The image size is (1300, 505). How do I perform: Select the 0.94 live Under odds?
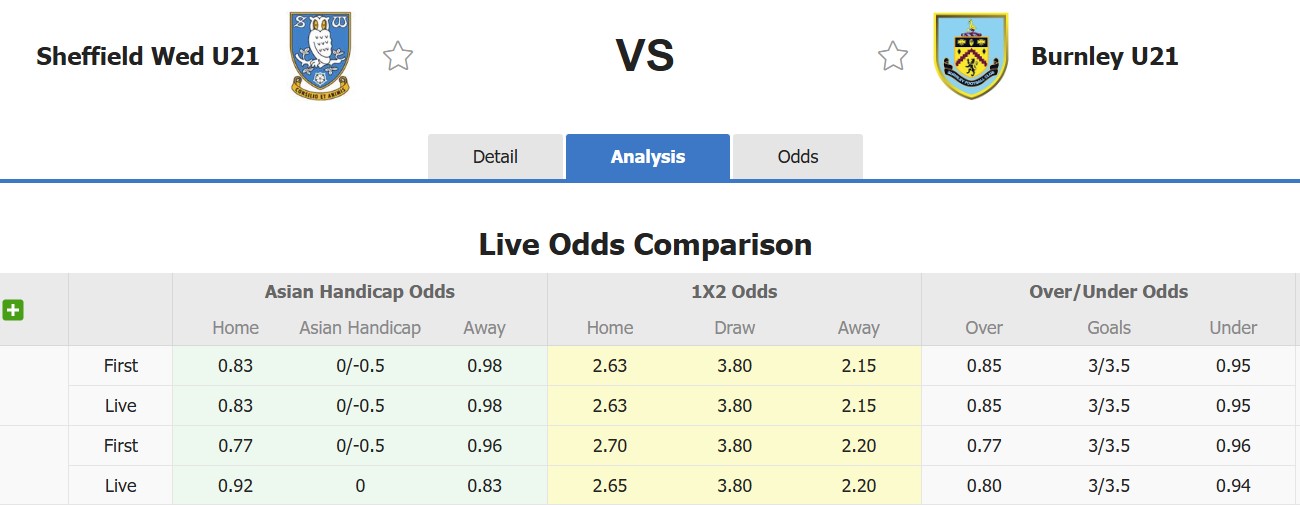coord(1233,486)
